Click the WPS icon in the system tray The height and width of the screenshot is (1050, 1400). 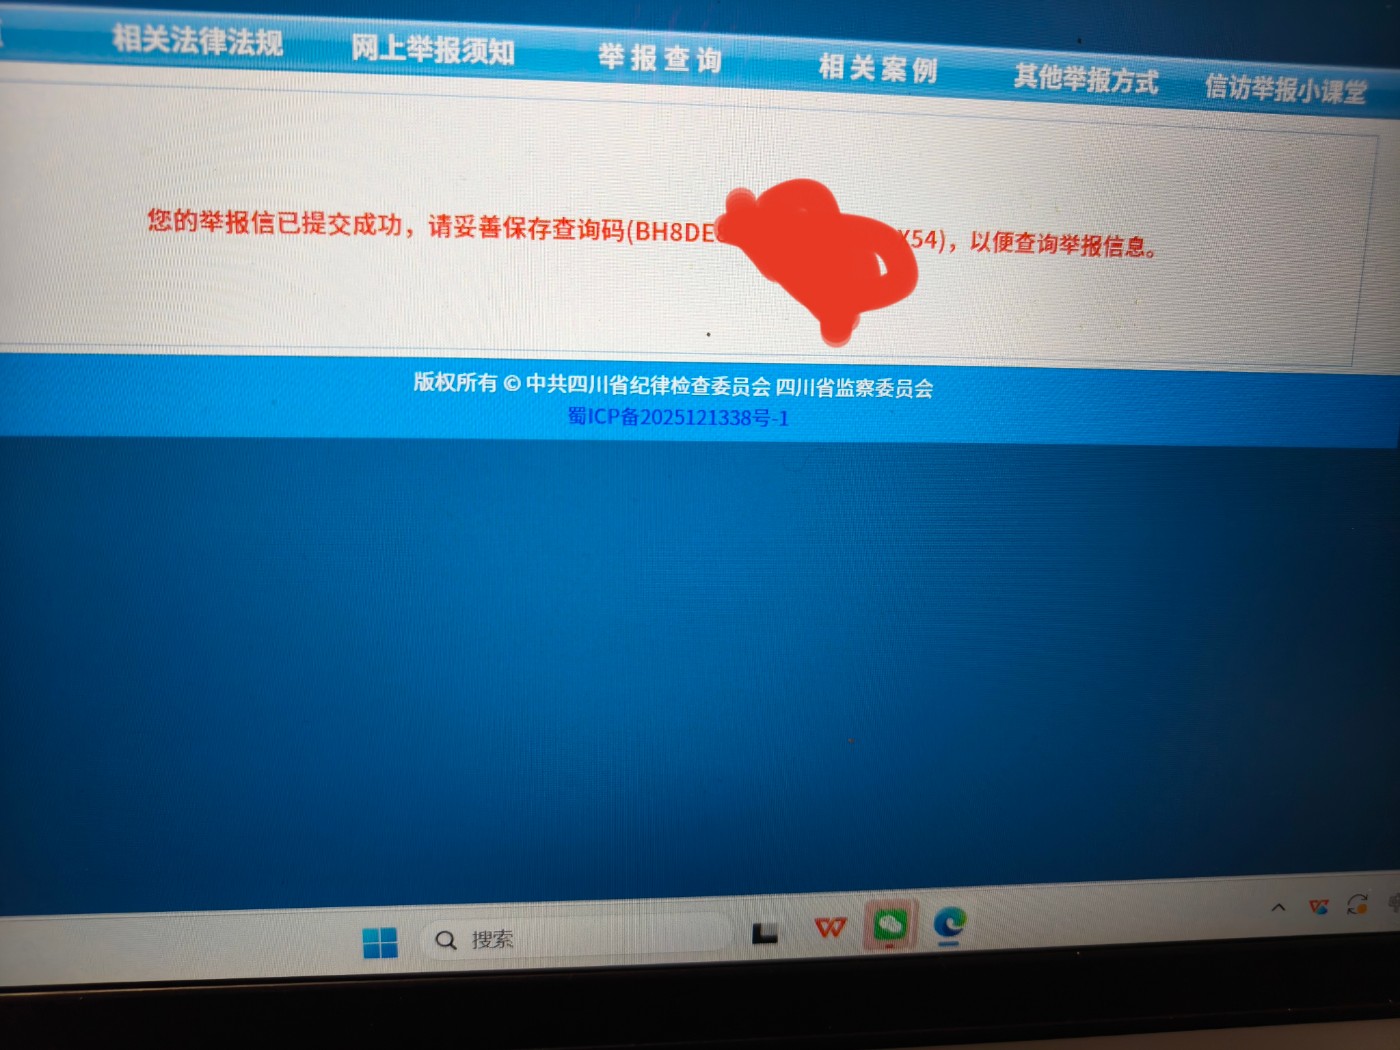tap(1319, 907)
